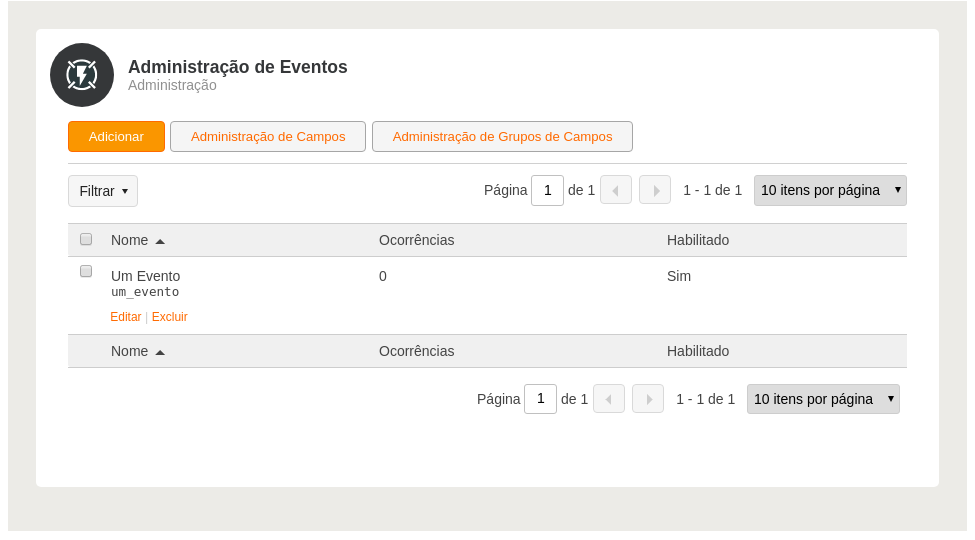975x540 pixels.
Task: Check the Um Evento row checkbox
Action: (x=86, y=271)
